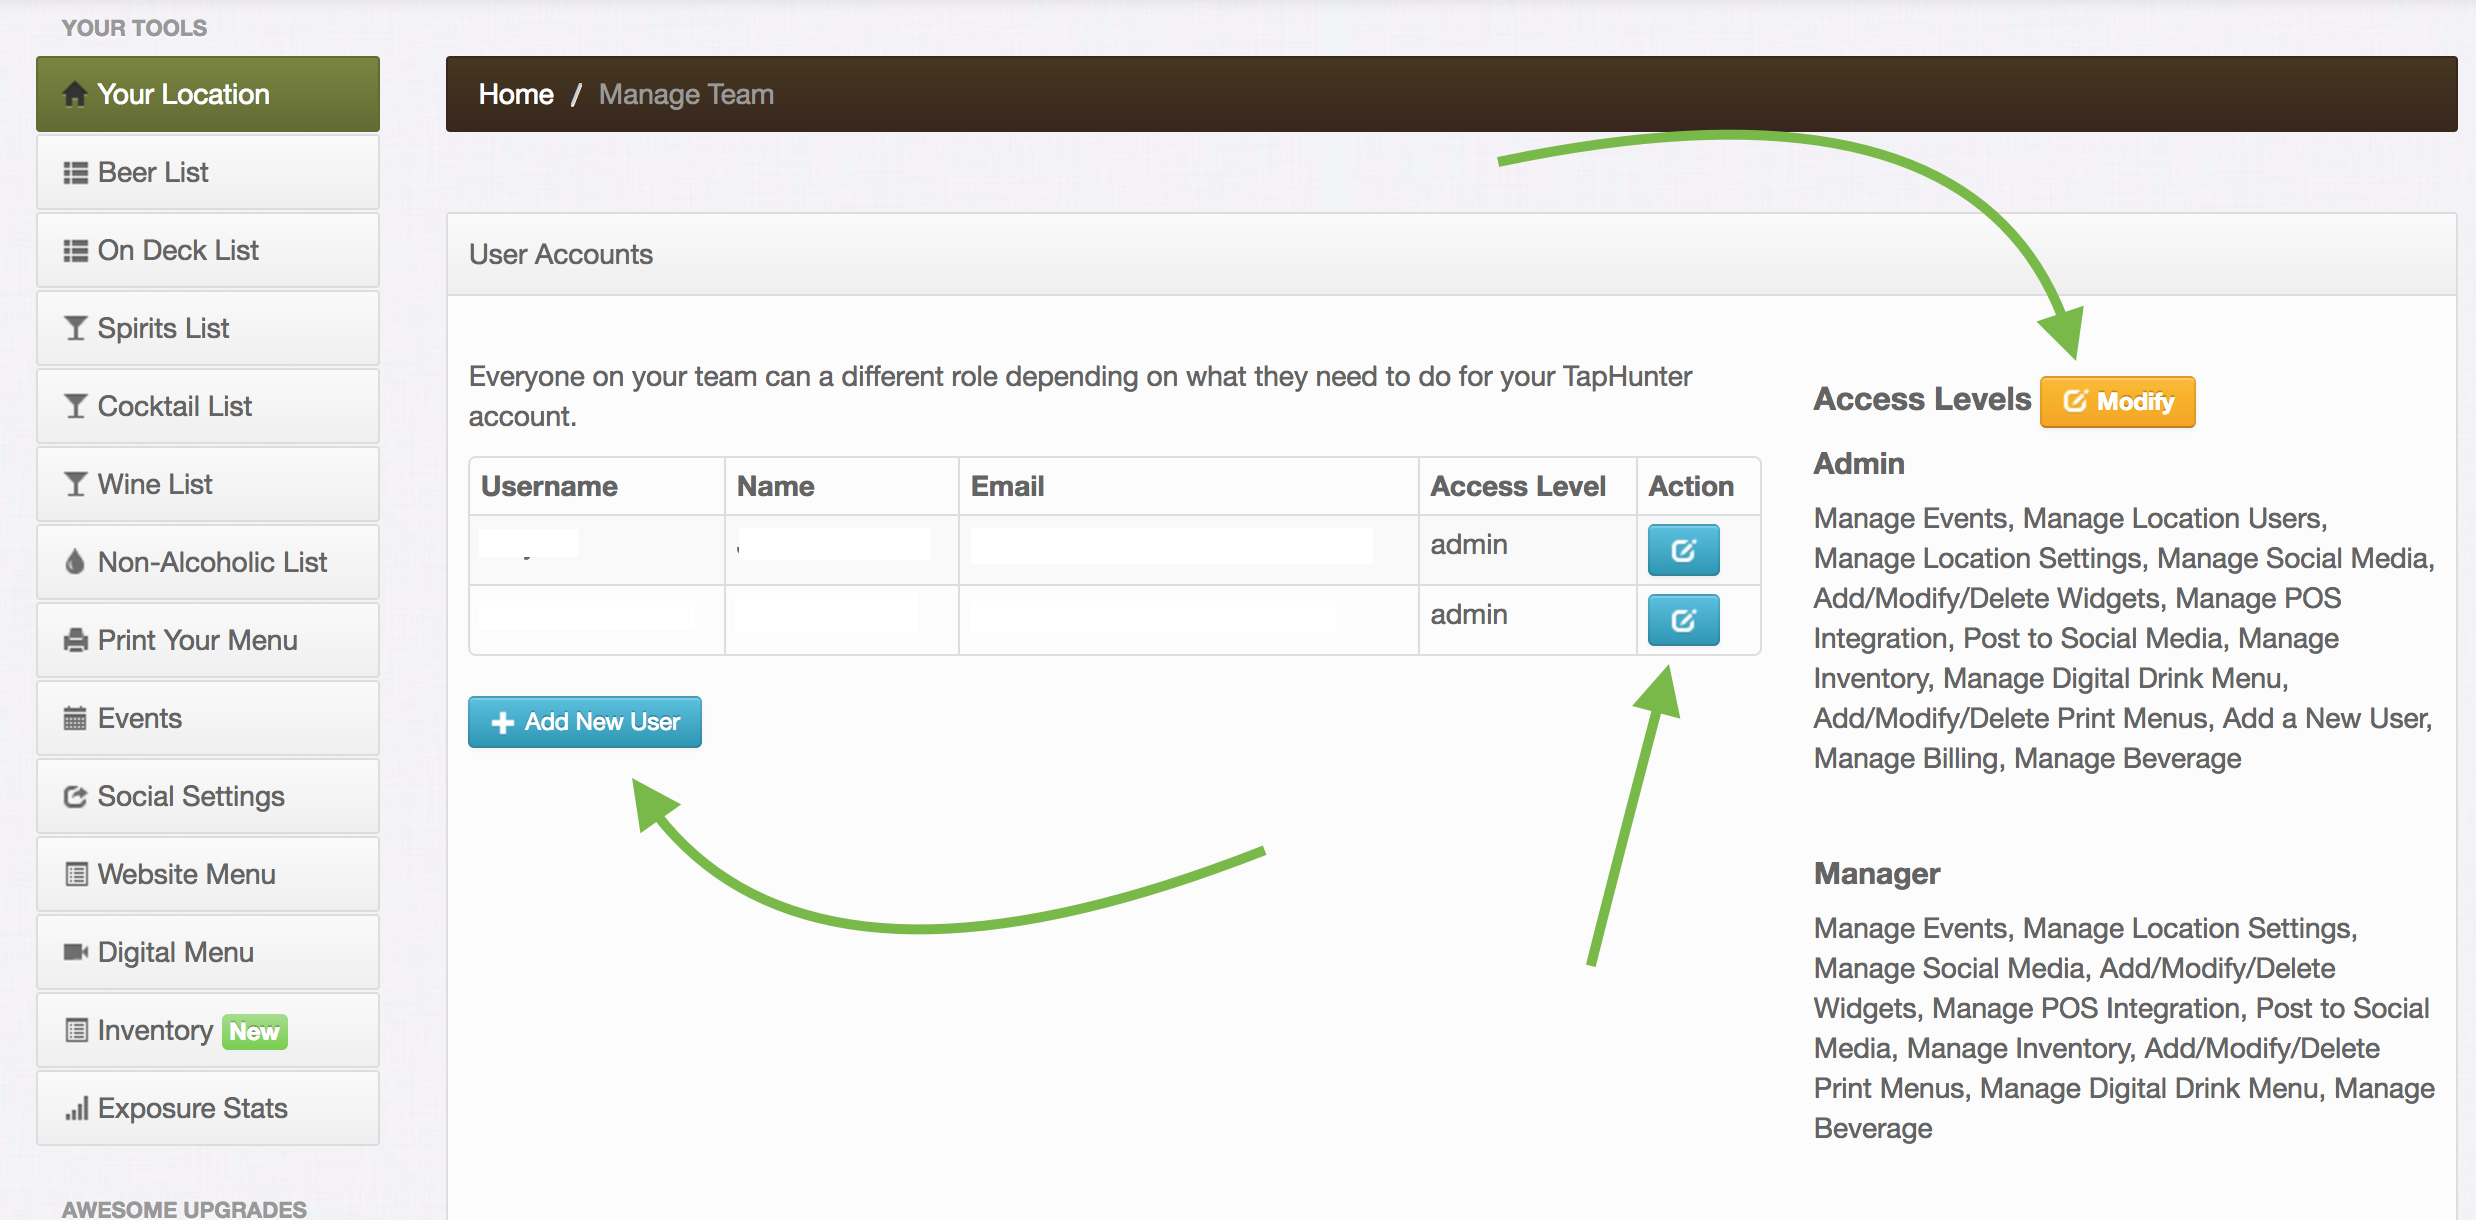This screenshot has height=1220, width=2476.
Task: Click the Manage Team breadcrumb
Action: pos(686,94)
